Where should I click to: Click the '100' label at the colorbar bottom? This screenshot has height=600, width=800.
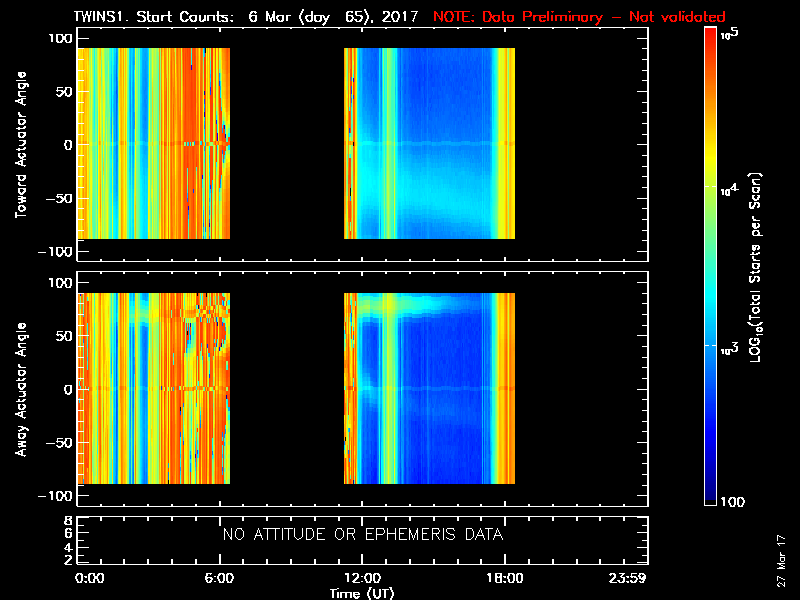(x=732, y=502)
